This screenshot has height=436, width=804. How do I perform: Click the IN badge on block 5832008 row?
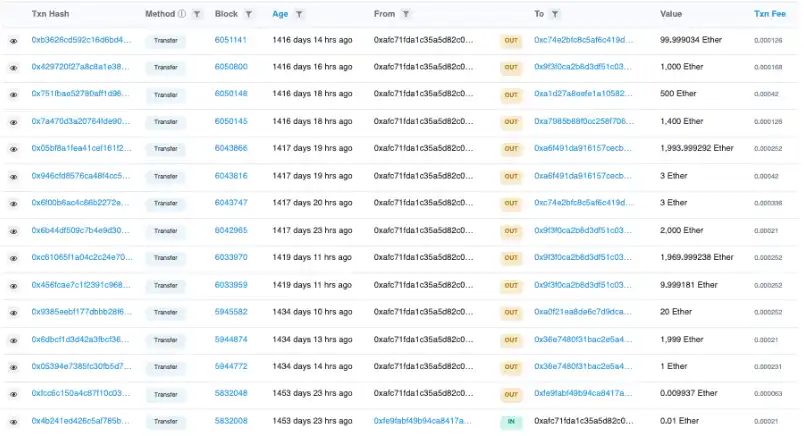click(x=511, y=422)
